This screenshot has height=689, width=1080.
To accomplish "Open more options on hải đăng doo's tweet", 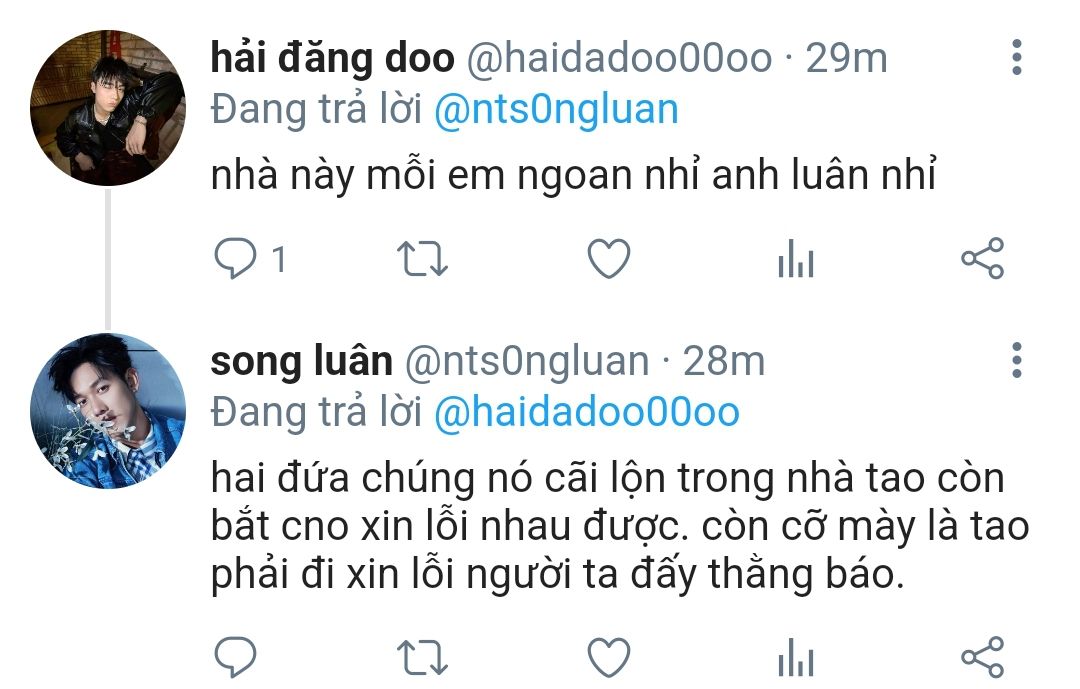I will [1017, 57].
